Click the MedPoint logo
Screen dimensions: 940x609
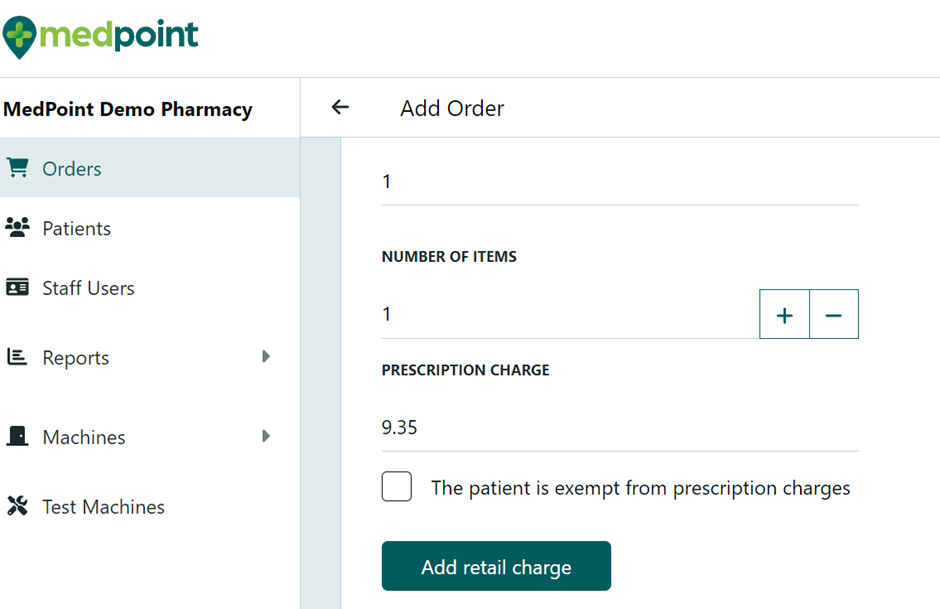coord(101,36)
